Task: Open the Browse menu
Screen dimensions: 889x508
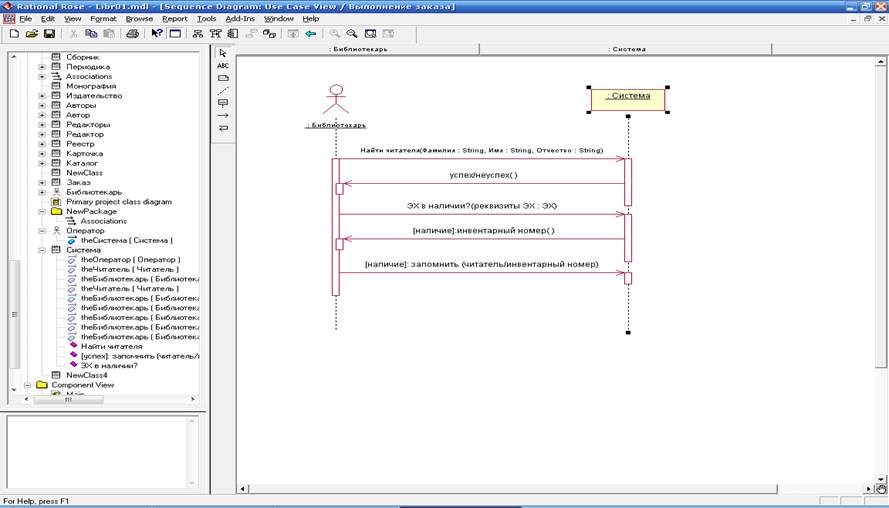Action: (x=139, y=19)
